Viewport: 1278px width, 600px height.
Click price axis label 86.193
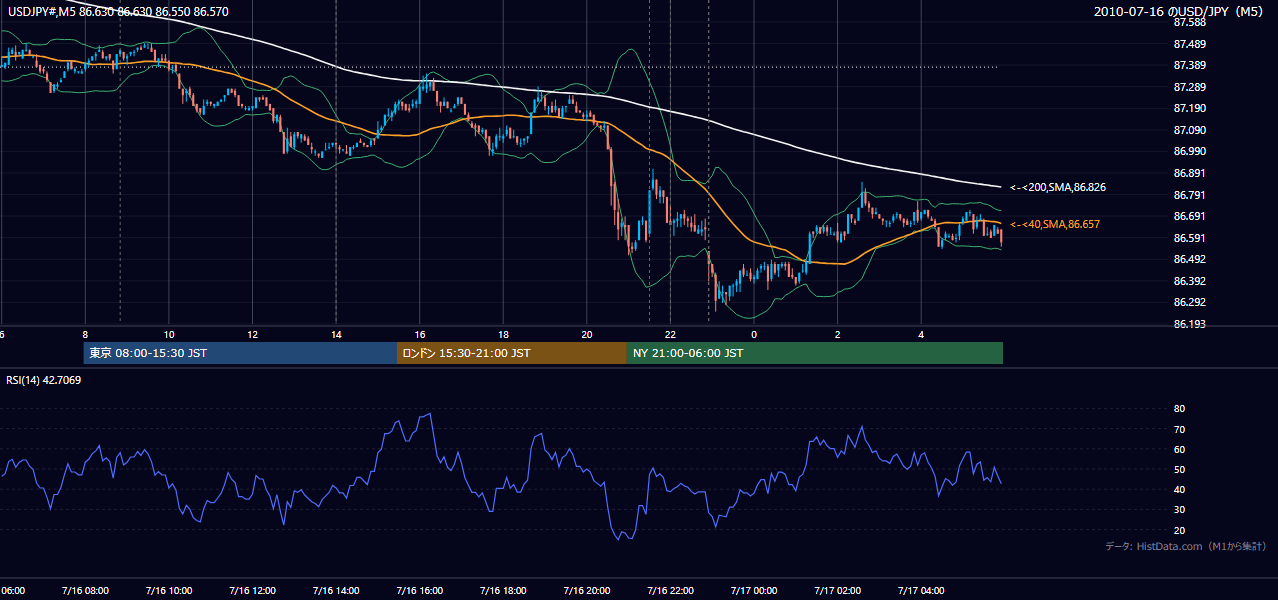[1190, 324]
